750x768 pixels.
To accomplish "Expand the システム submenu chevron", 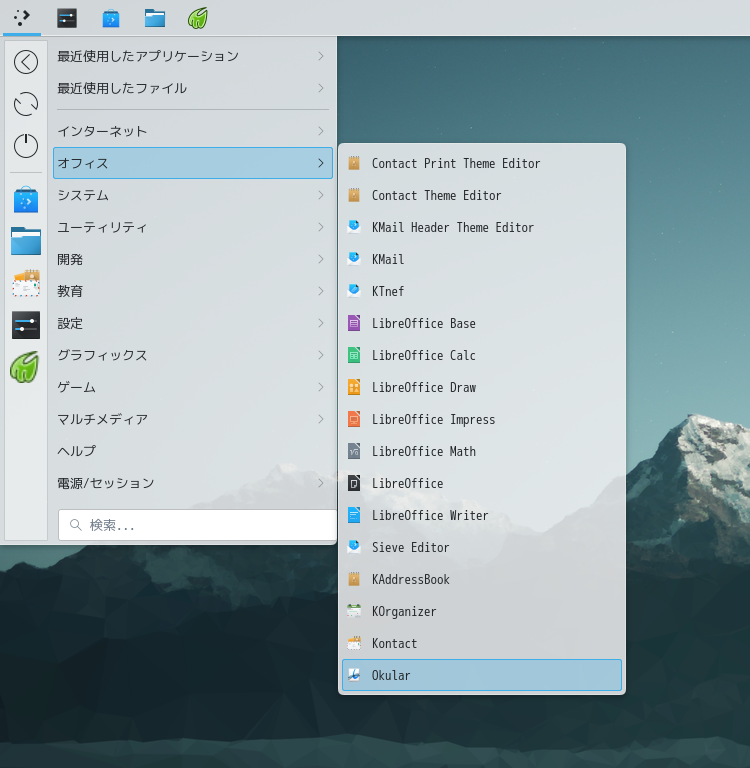I will point(320,195).
